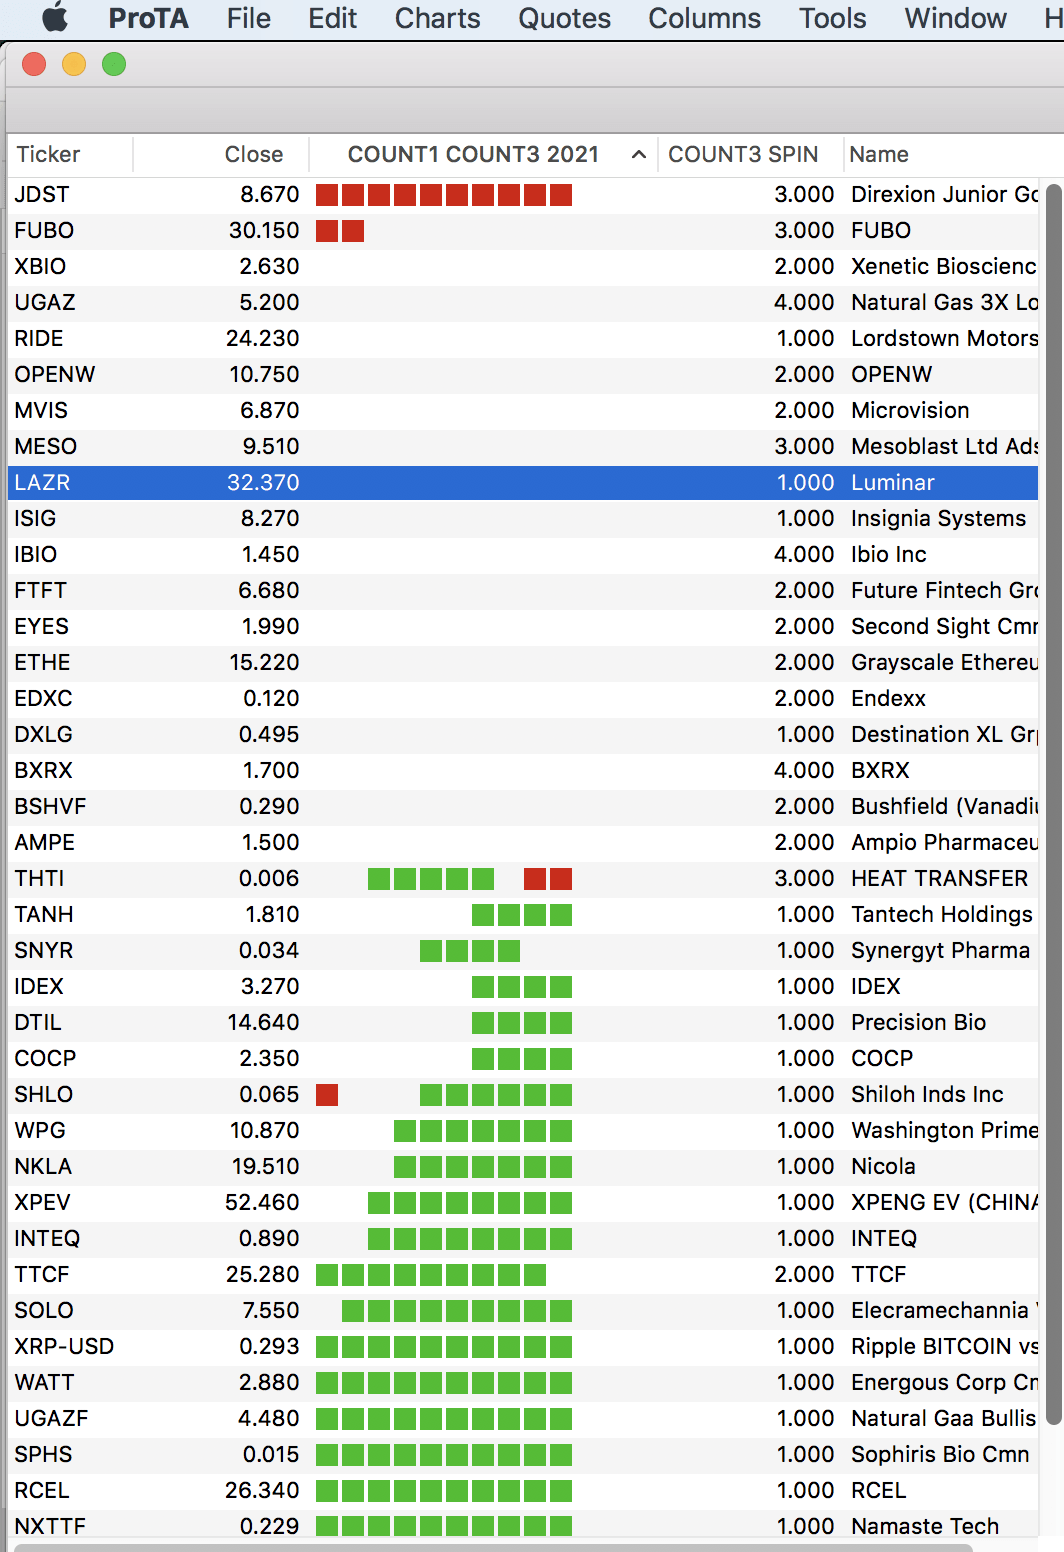Screen dimensions: 1064x1552
Task: Open the Charts menu
Action: pos(437,18)
